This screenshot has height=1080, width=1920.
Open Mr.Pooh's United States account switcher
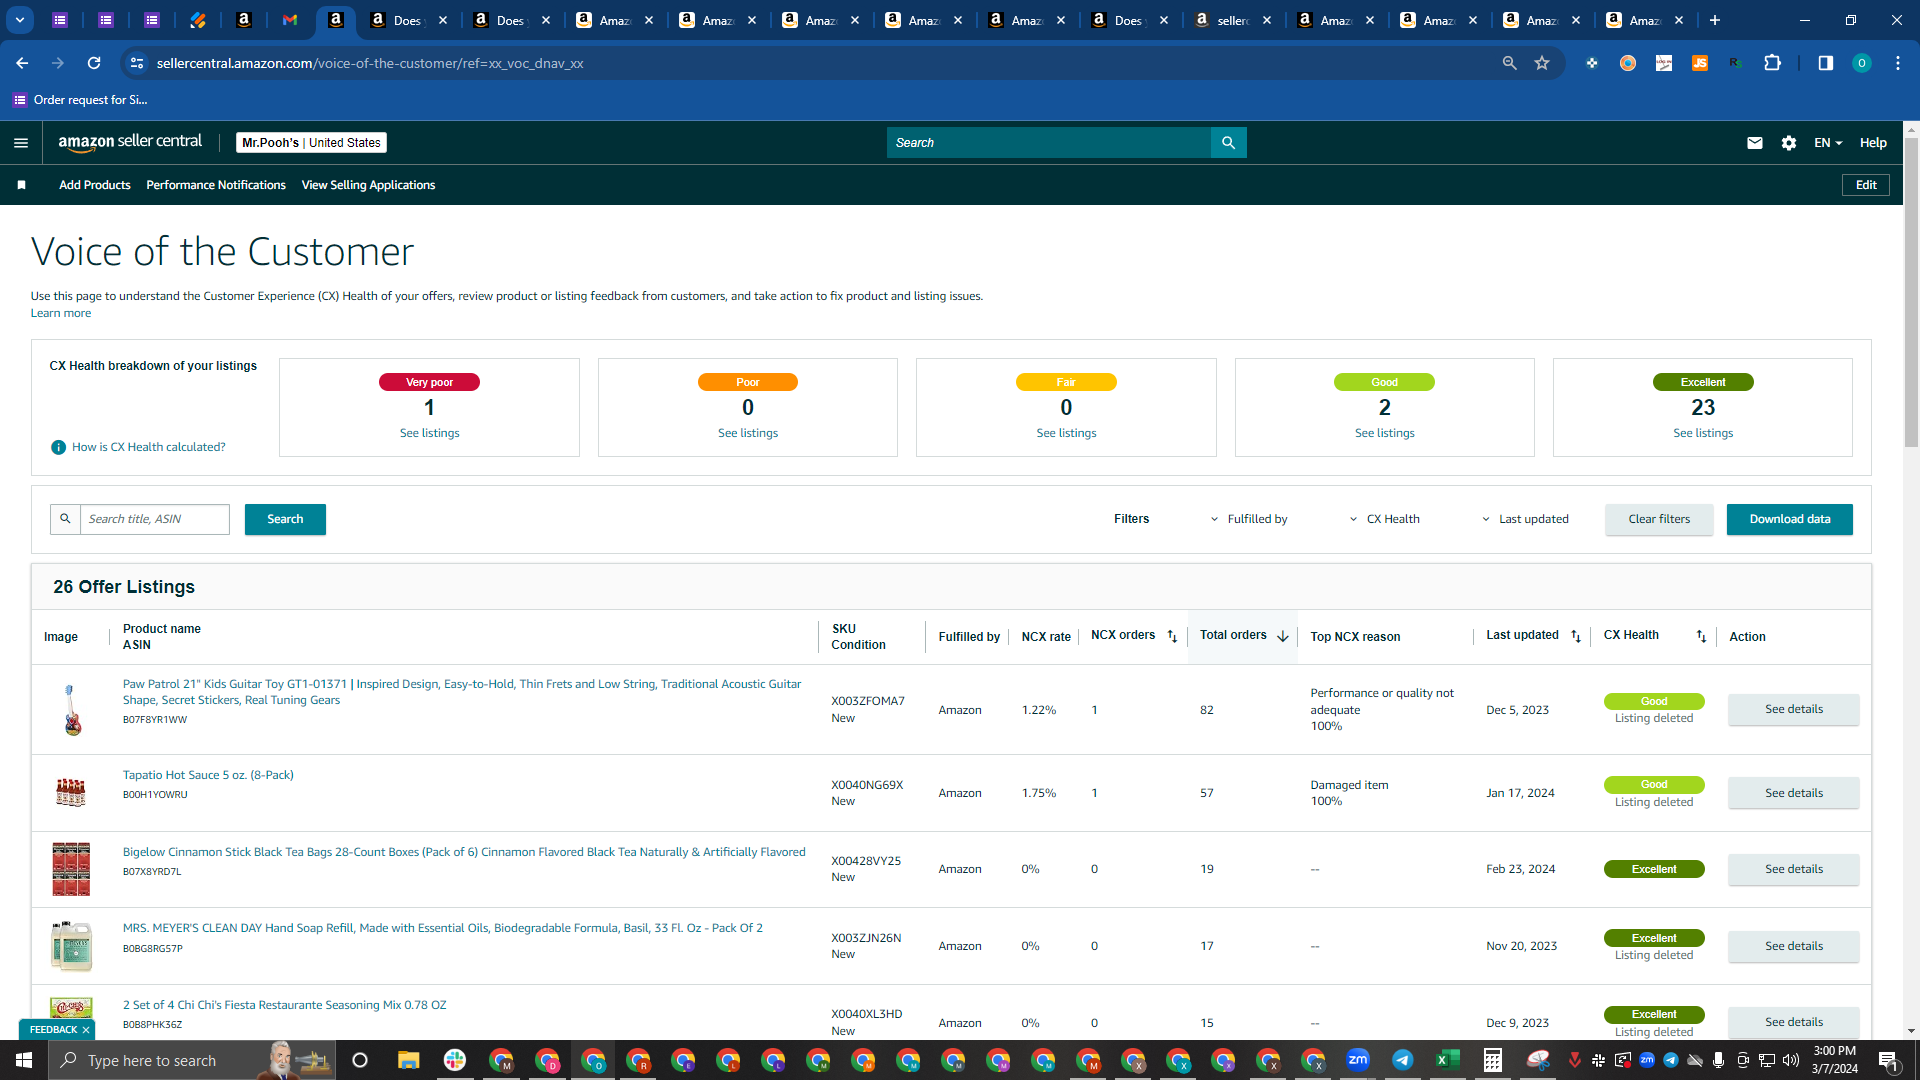[x=311, y=143]
